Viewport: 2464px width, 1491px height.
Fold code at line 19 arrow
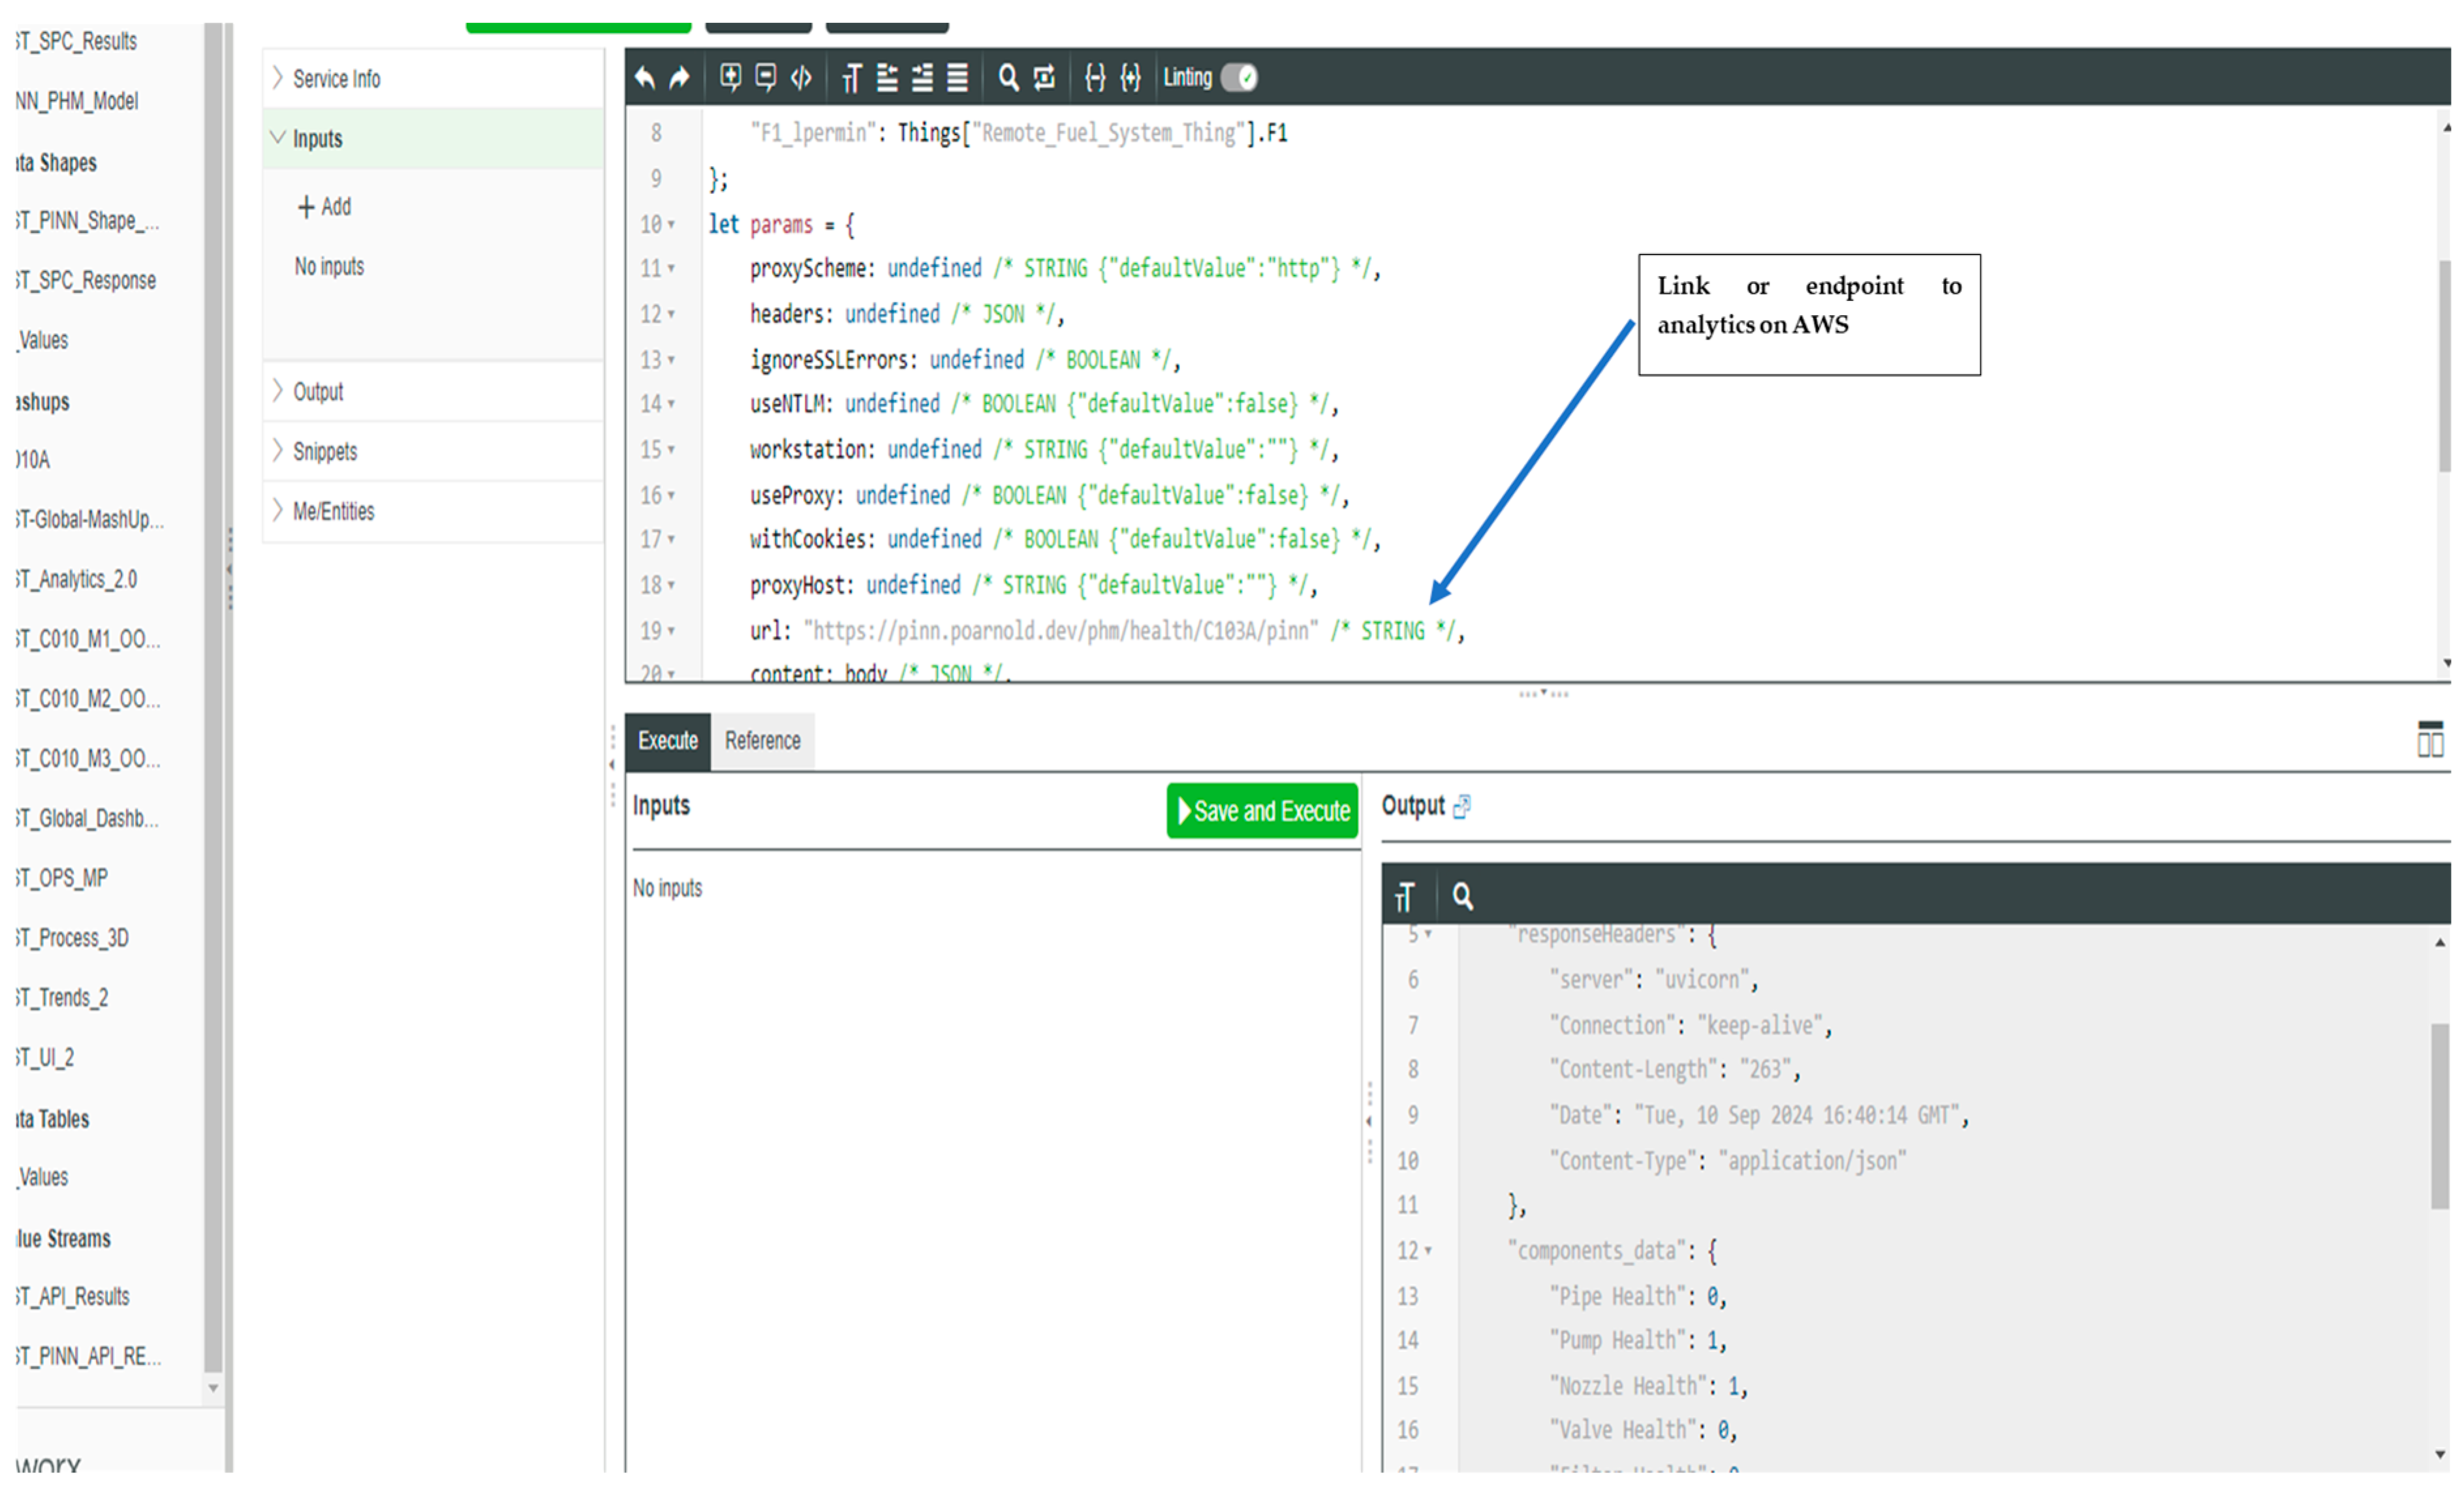click(x=671, y=630)
